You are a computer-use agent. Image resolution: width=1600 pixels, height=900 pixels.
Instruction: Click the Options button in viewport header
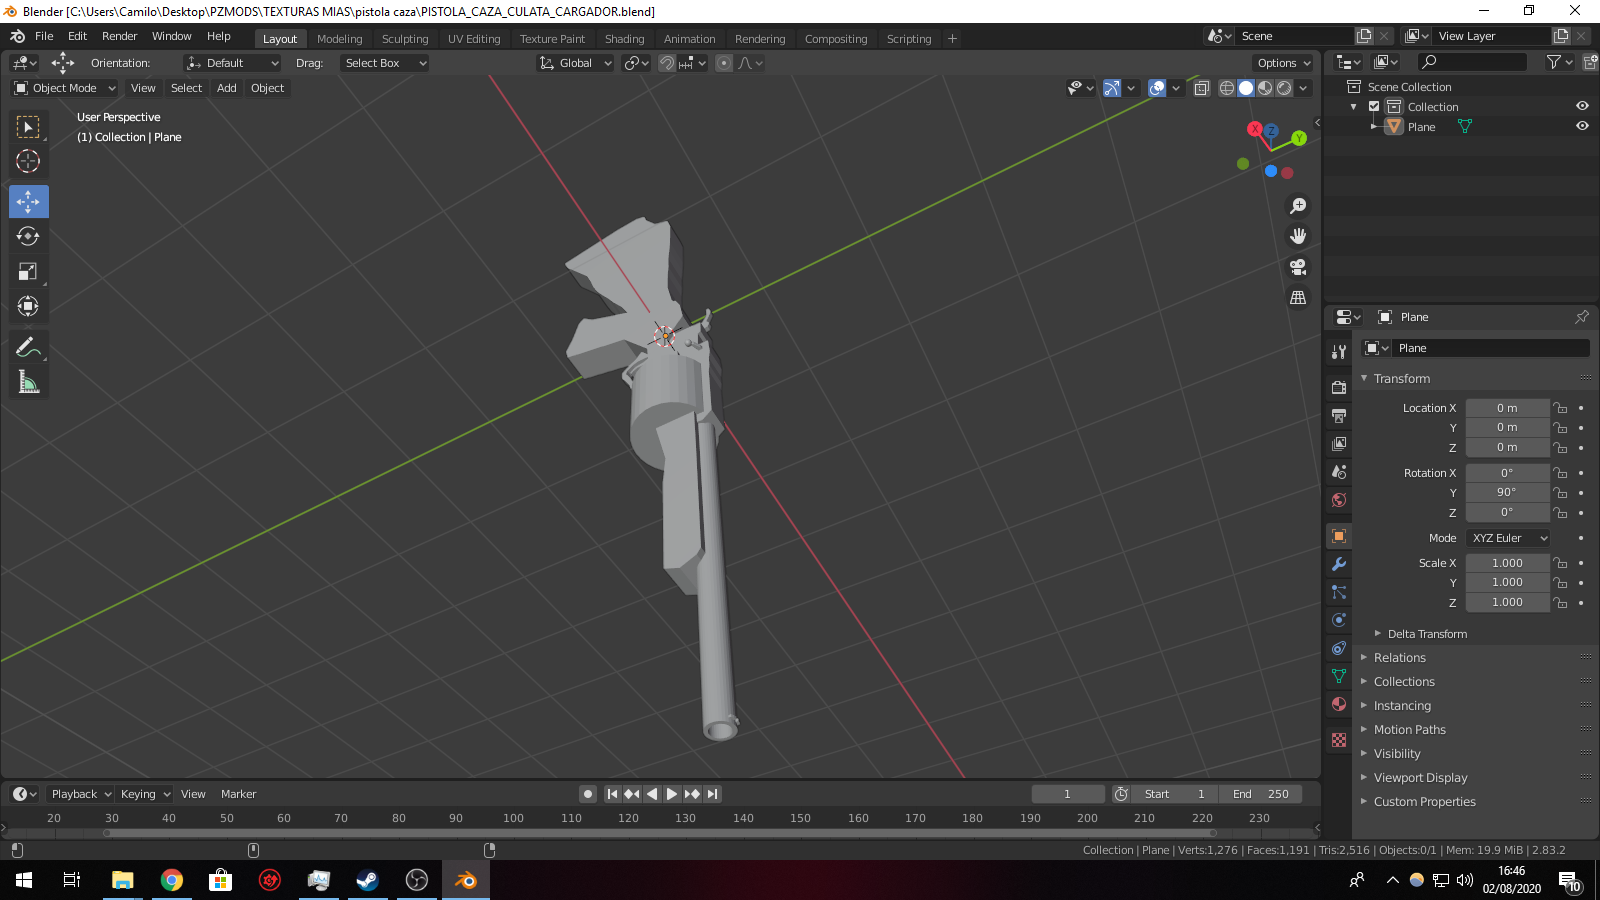[x=1283, y=63]
